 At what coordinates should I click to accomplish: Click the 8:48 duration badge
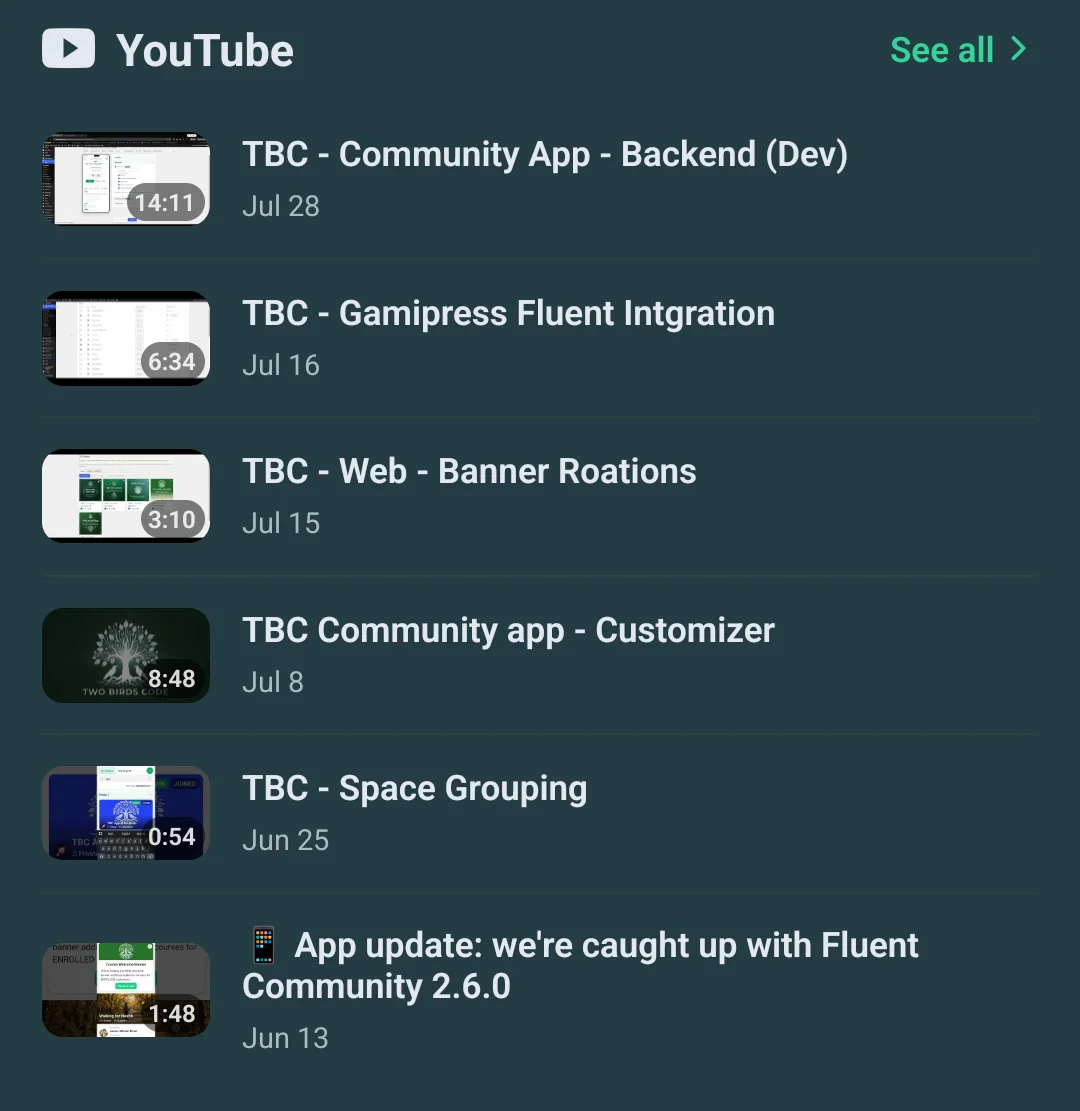click(172, 678)
